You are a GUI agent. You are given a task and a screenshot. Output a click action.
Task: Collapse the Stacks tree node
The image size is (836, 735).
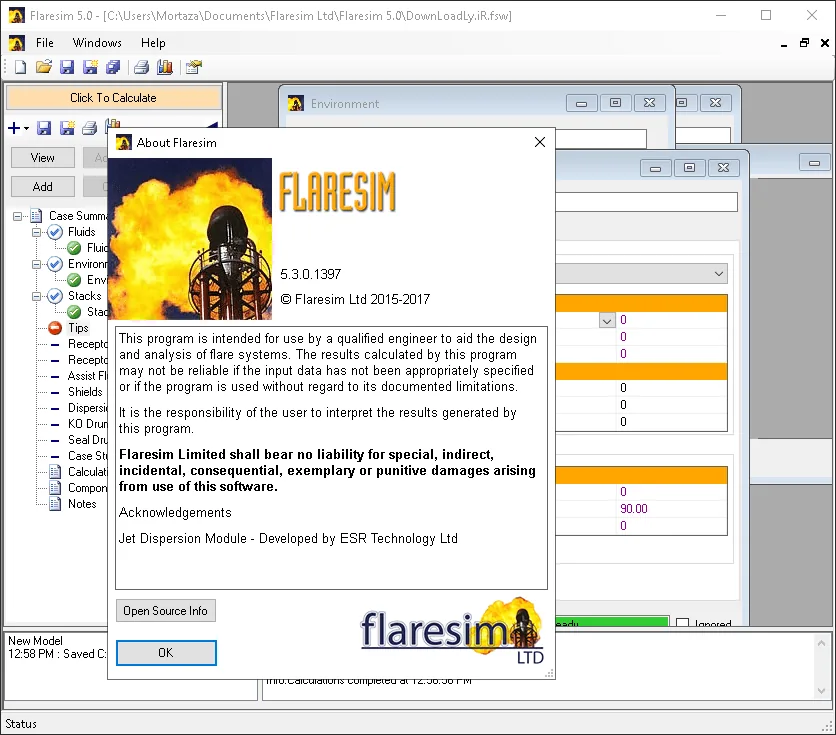tap(36, 296)
